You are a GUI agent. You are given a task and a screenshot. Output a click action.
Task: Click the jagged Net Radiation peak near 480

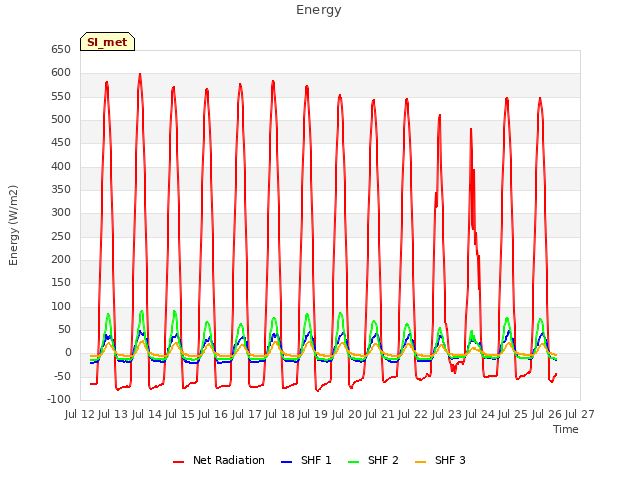point(471,130)
